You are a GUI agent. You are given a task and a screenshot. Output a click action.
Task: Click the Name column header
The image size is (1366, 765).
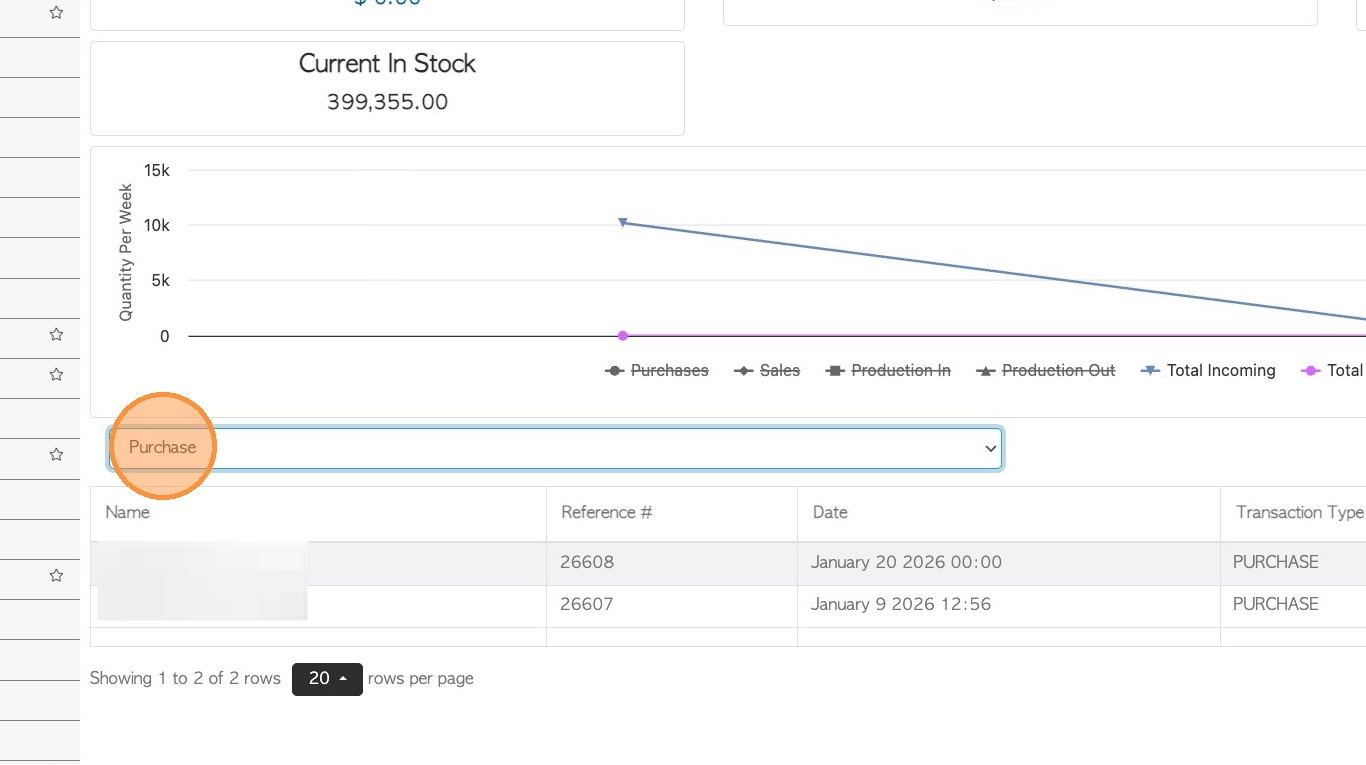pyautogui.click(x=127, y=513)
